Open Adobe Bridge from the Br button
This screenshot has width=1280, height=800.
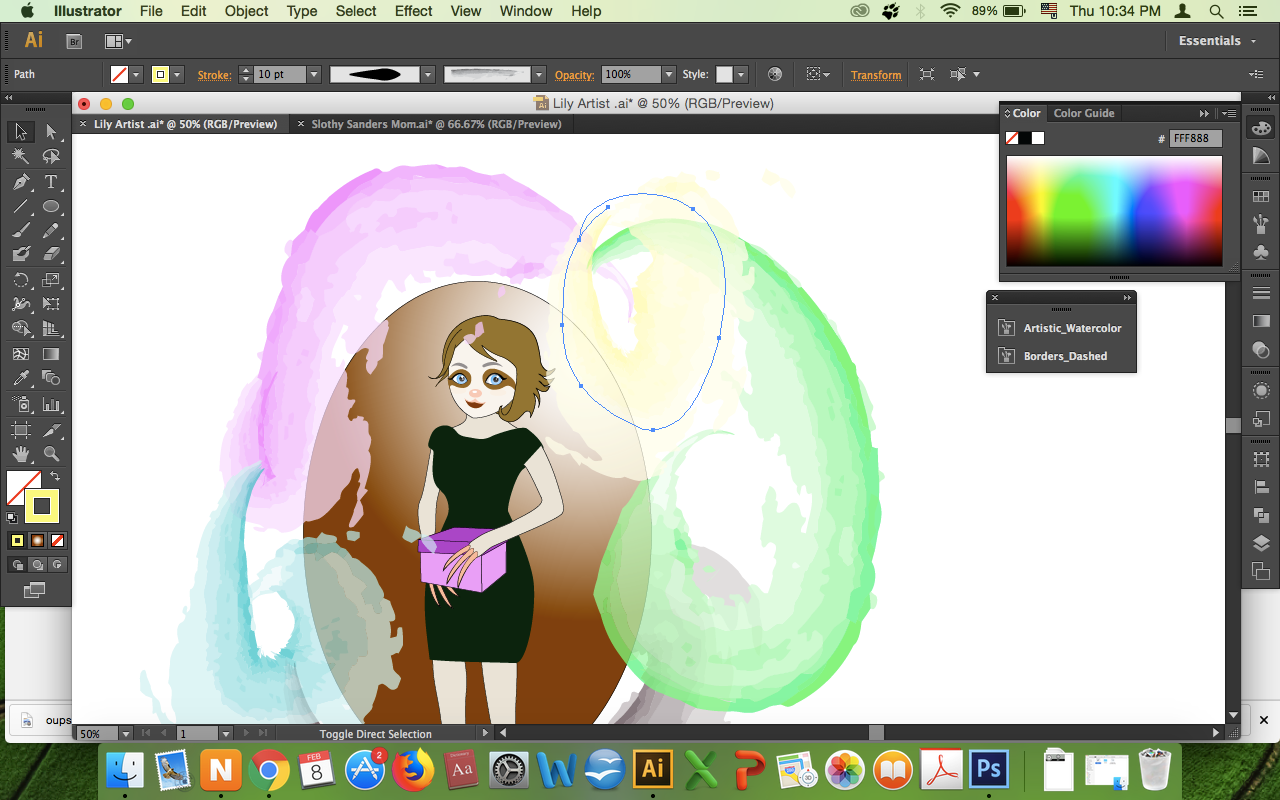click(x=74, y=41)
